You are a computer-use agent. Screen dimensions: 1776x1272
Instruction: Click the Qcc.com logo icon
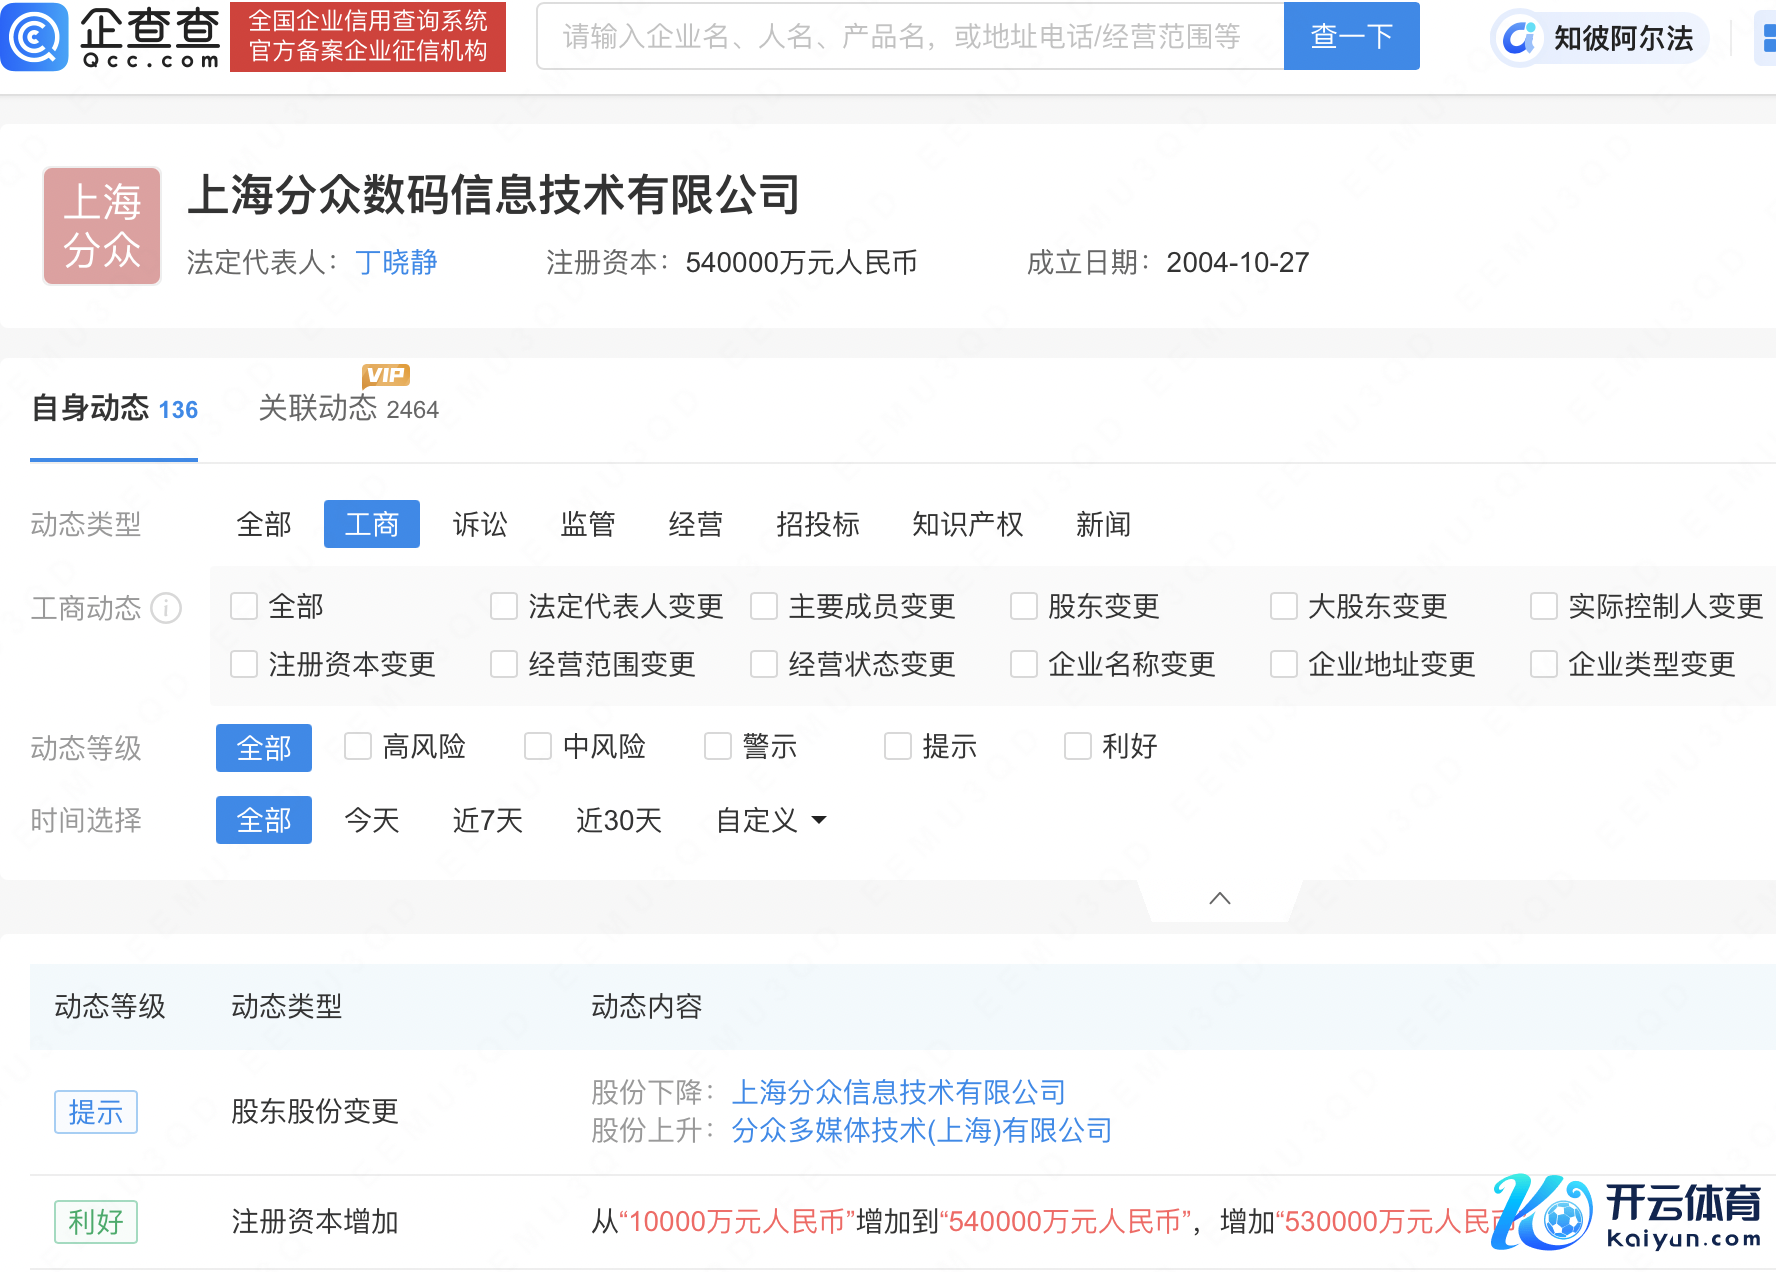(x=36, y=37)
